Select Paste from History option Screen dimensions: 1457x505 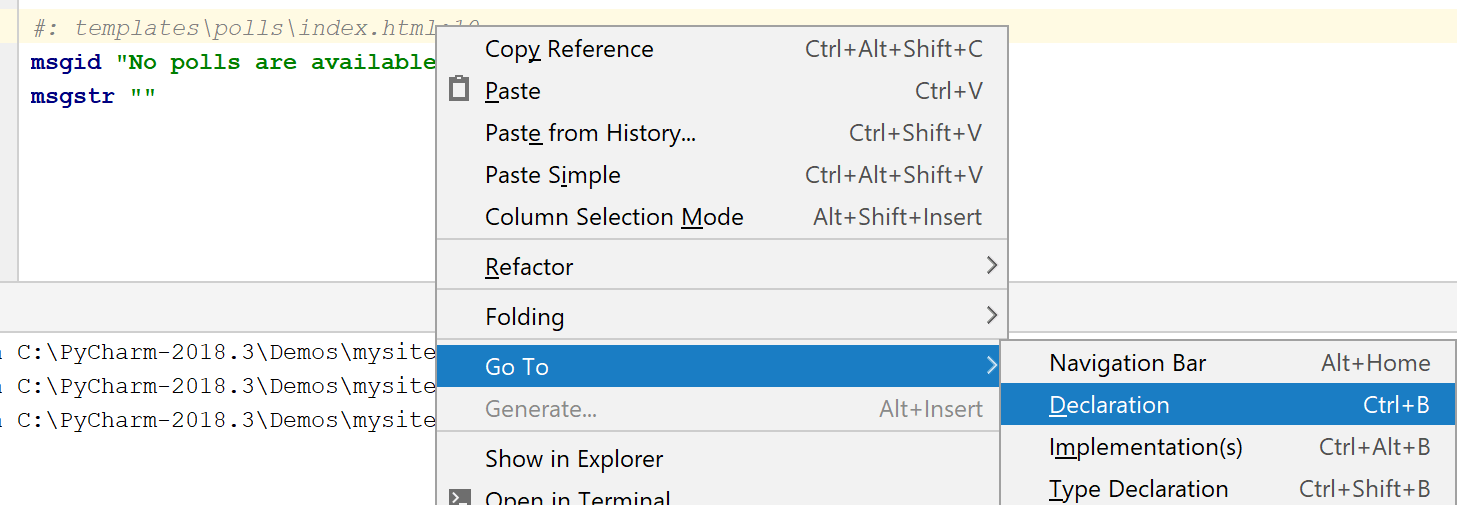click(x=590, y=133)
